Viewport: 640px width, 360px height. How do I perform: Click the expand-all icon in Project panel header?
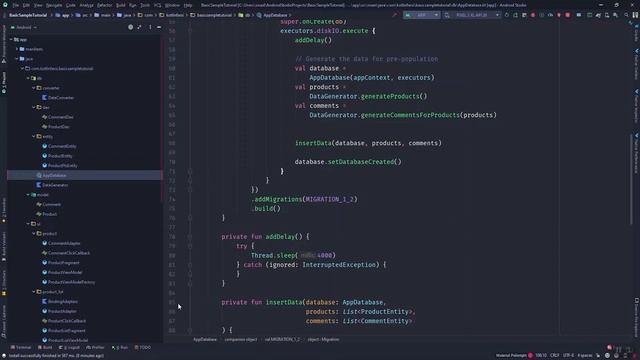140,27
